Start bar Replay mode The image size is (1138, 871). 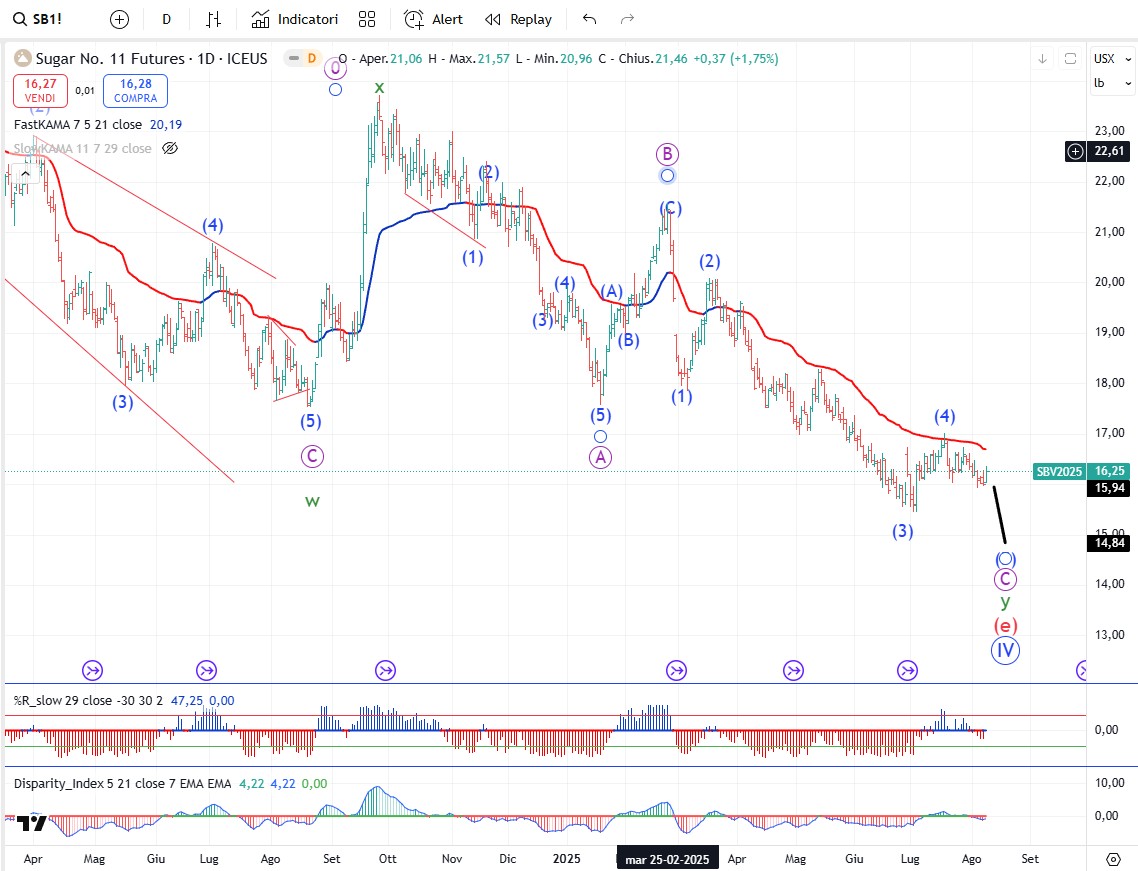point(518,19)
